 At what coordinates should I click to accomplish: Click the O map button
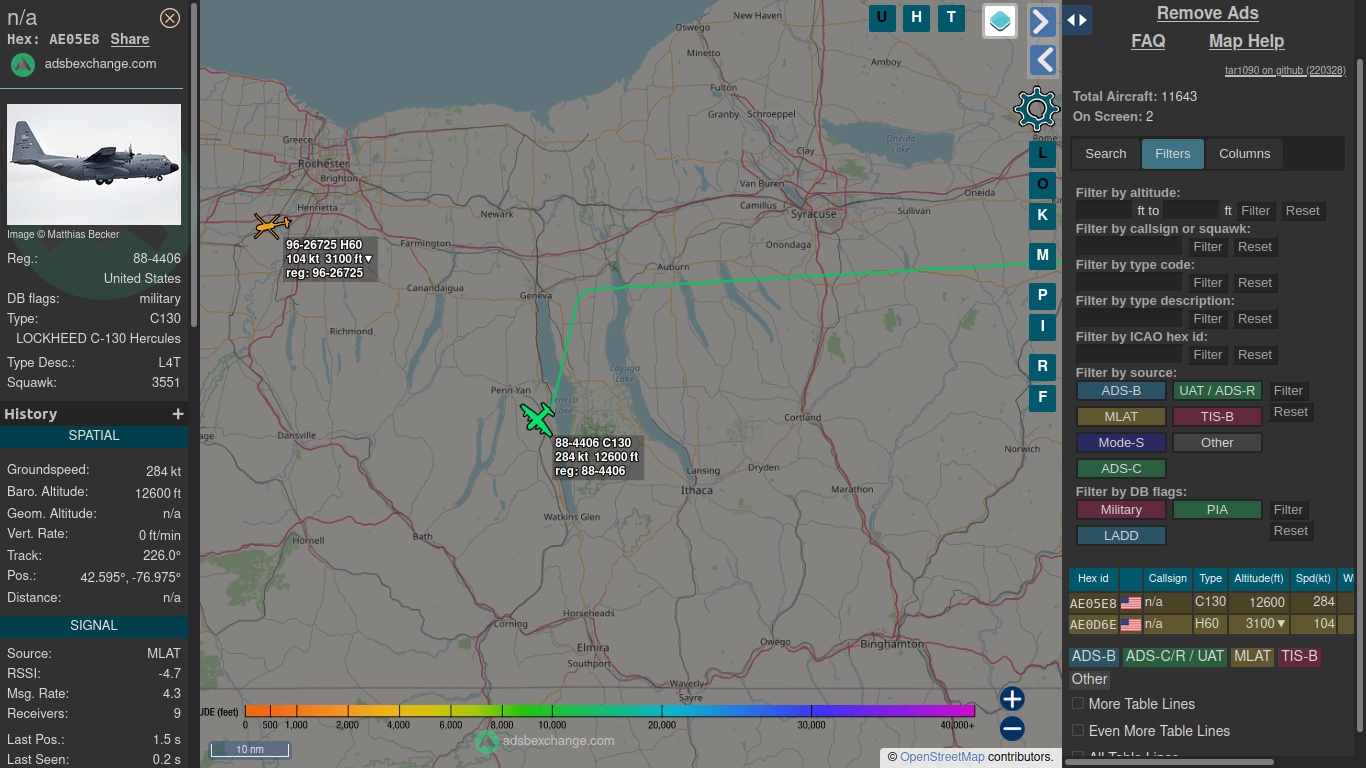tap(1043, 184)
